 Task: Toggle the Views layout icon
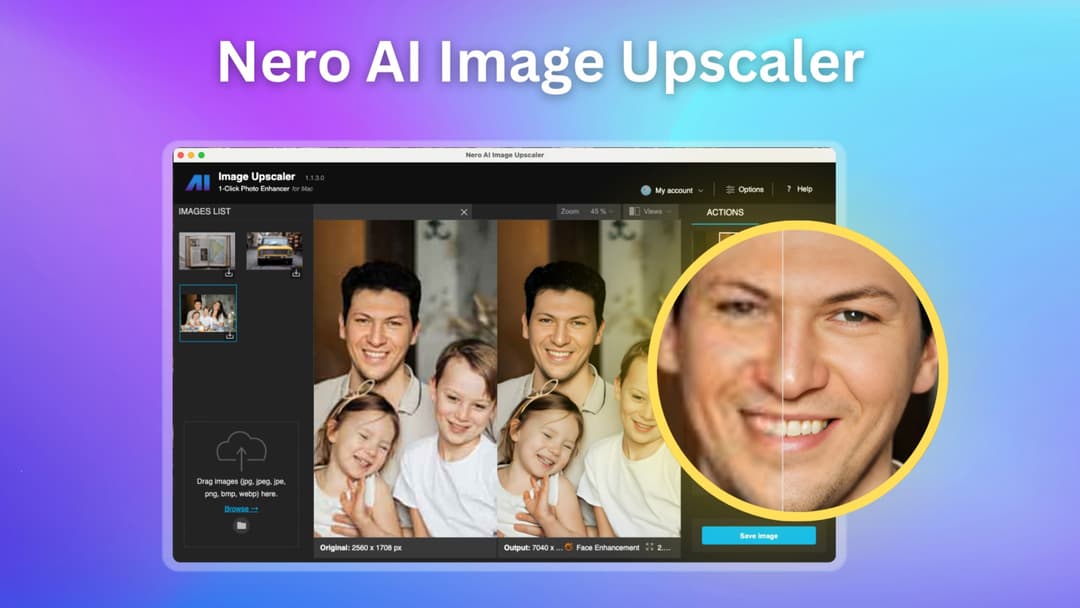pyautogui.click(x=636, y=210)
